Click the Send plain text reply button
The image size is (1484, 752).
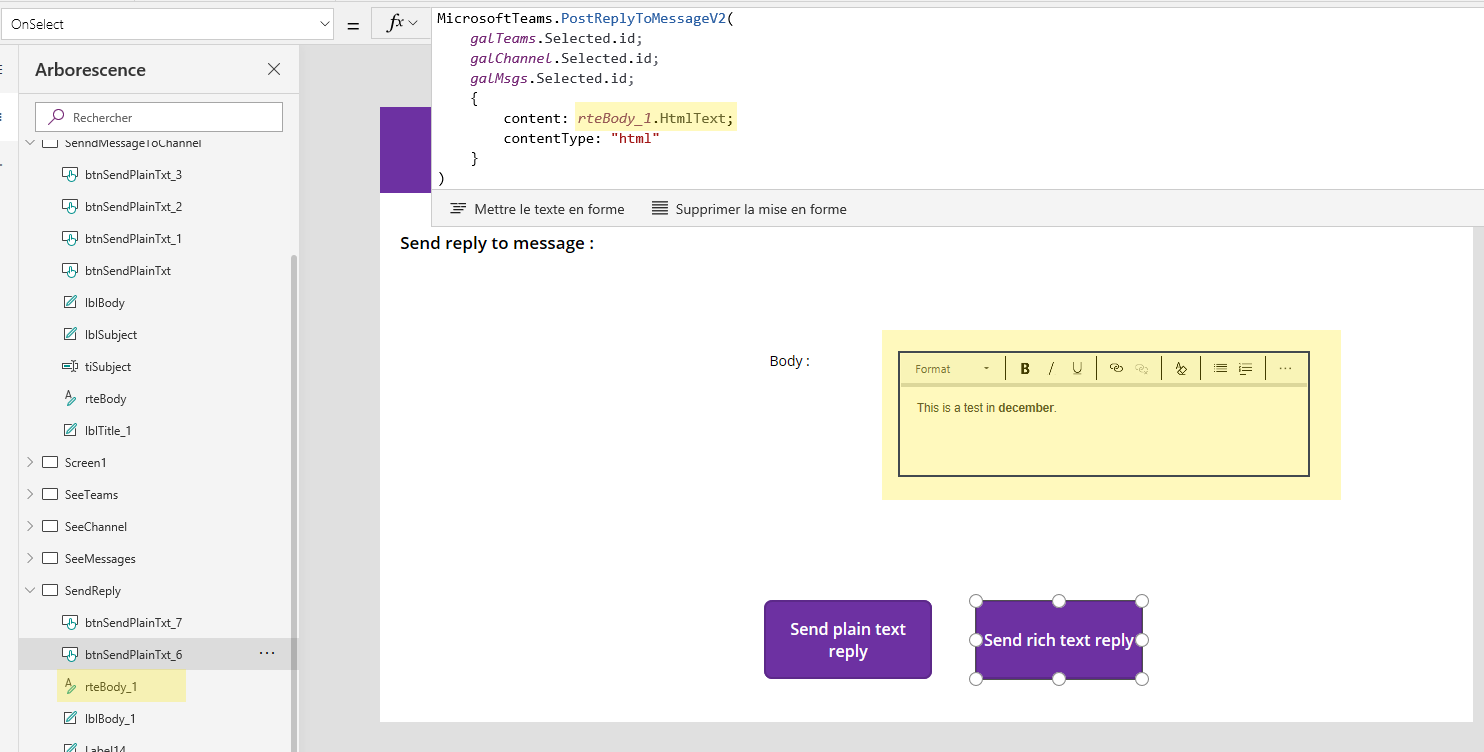(x=847, y=639)
